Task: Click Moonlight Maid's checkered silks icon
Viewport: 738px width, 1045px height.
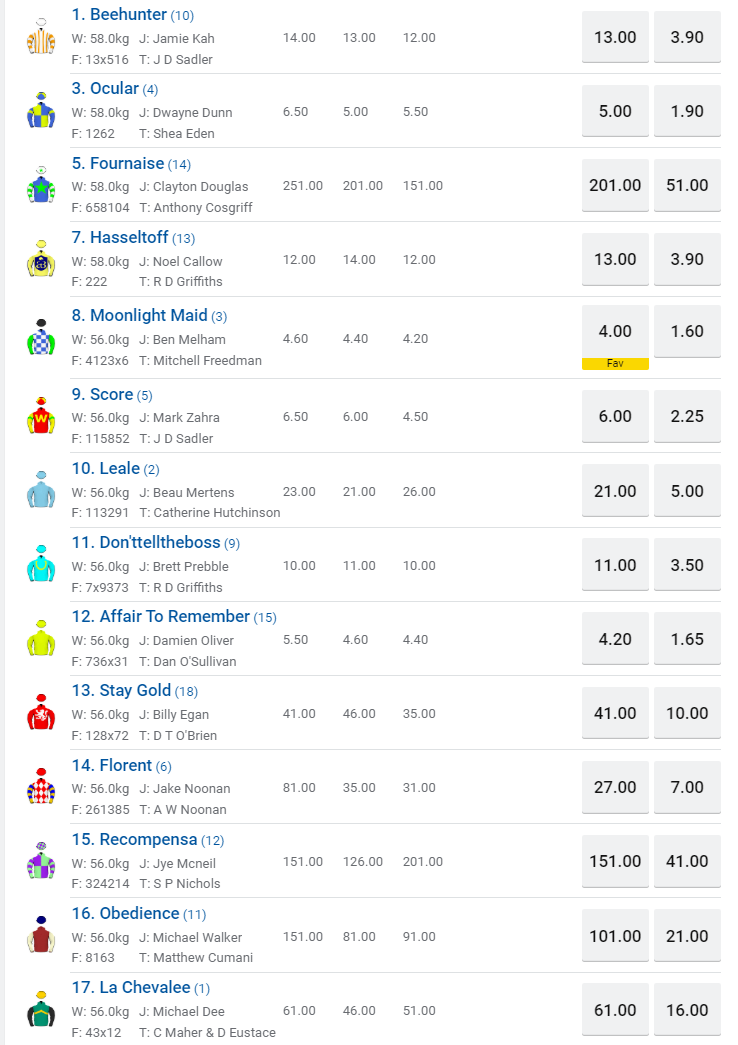Action: tap(41, 338)
